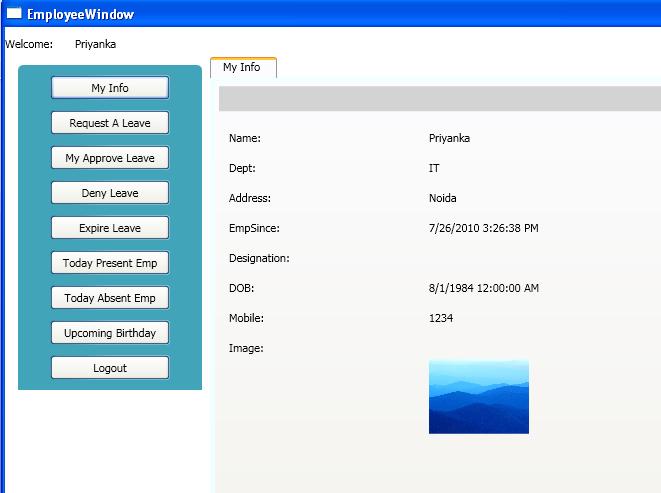Screen dimensions: 661x493
Task: Click the Address: label
Action: pos(250,198)
